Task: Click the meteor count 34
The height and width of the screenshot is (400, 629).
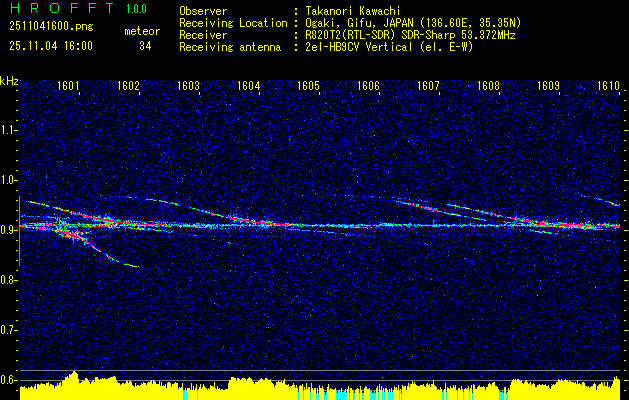Action: point(145,46)
